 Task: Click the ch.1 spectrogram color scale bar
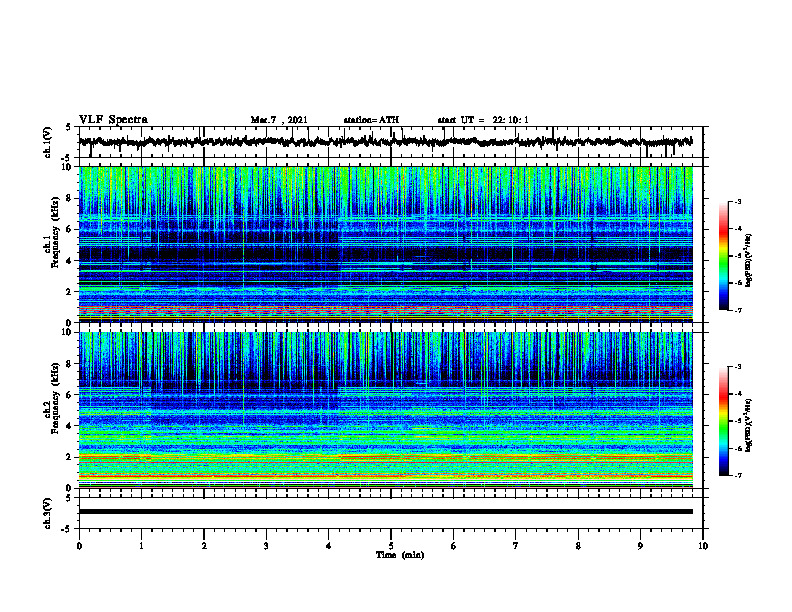[x=723, y=256]
